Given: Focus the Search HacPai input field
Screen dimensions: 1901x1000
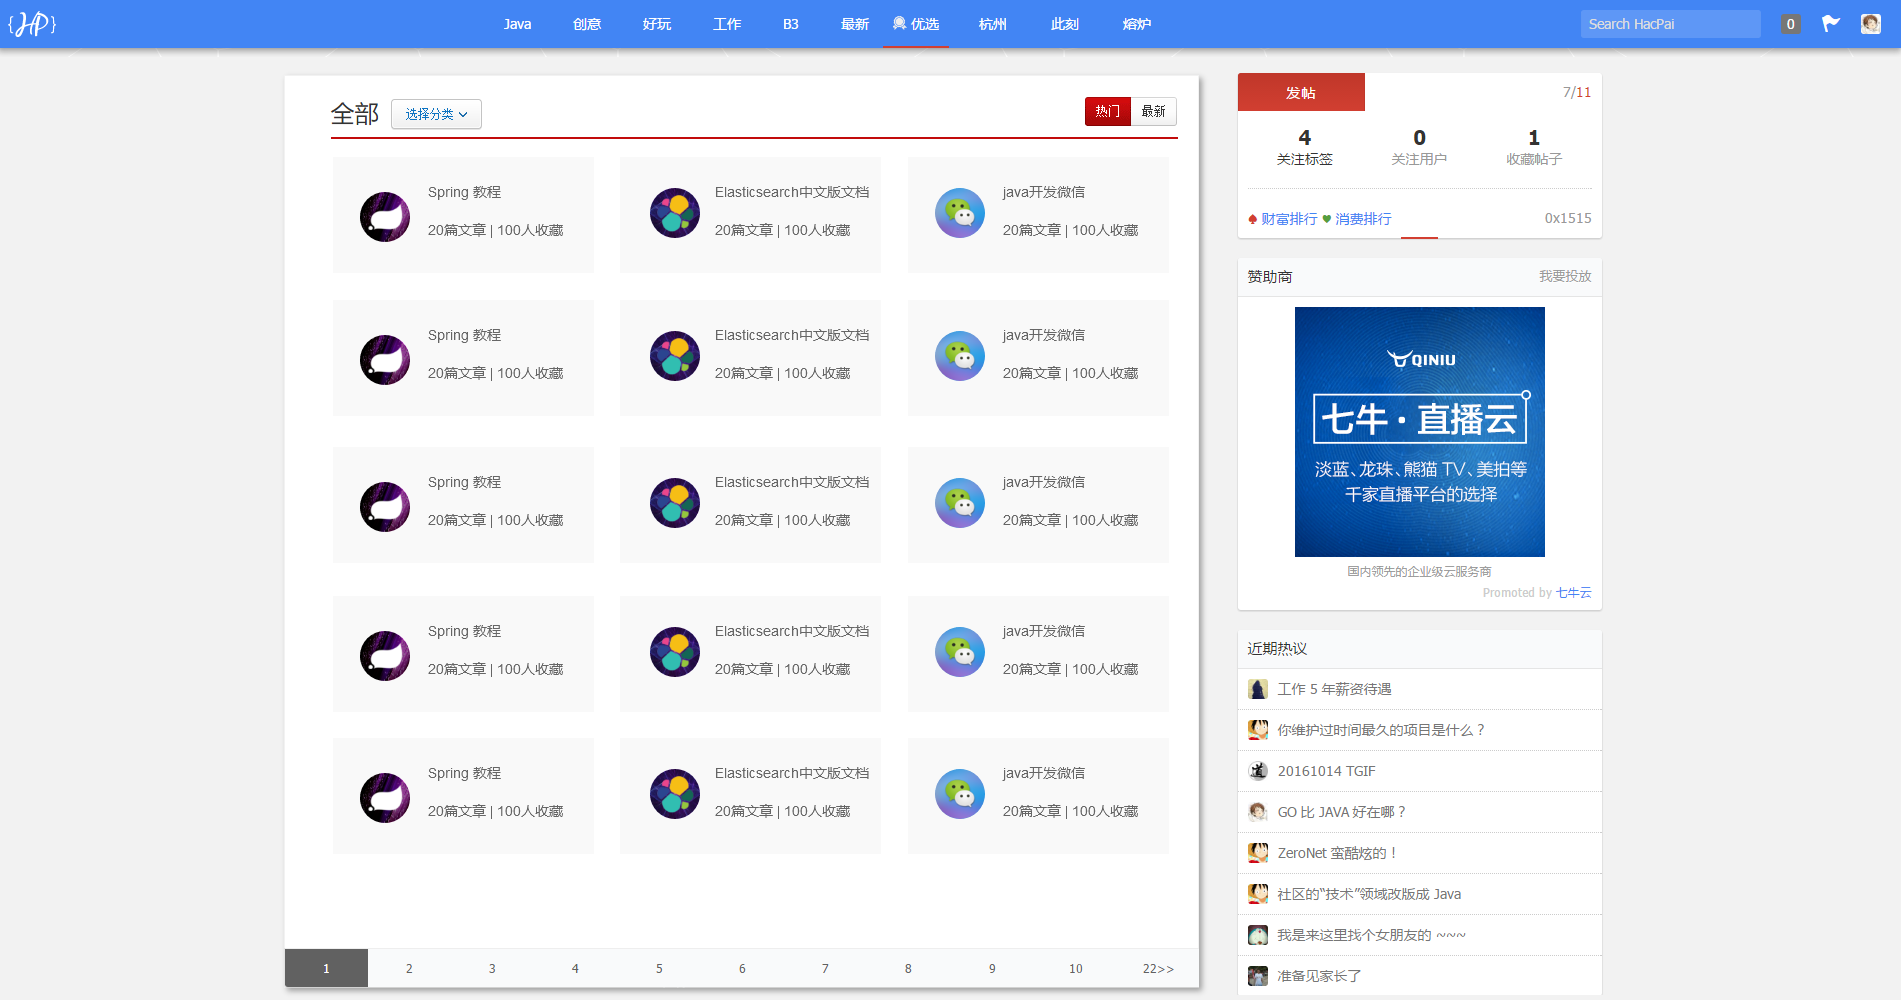Looking at the screenshot, I should 1669,24.
